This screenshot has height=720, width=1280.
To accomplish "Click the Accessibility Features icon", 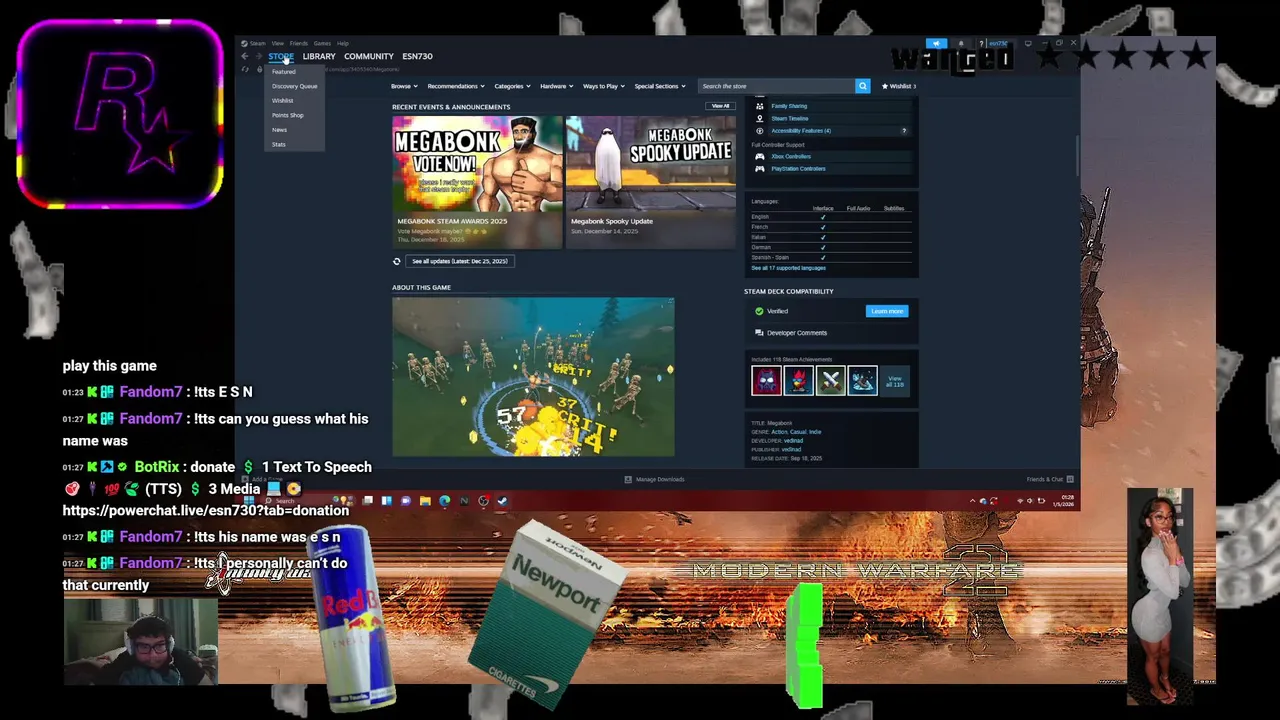I will click(x=759, y=130).
